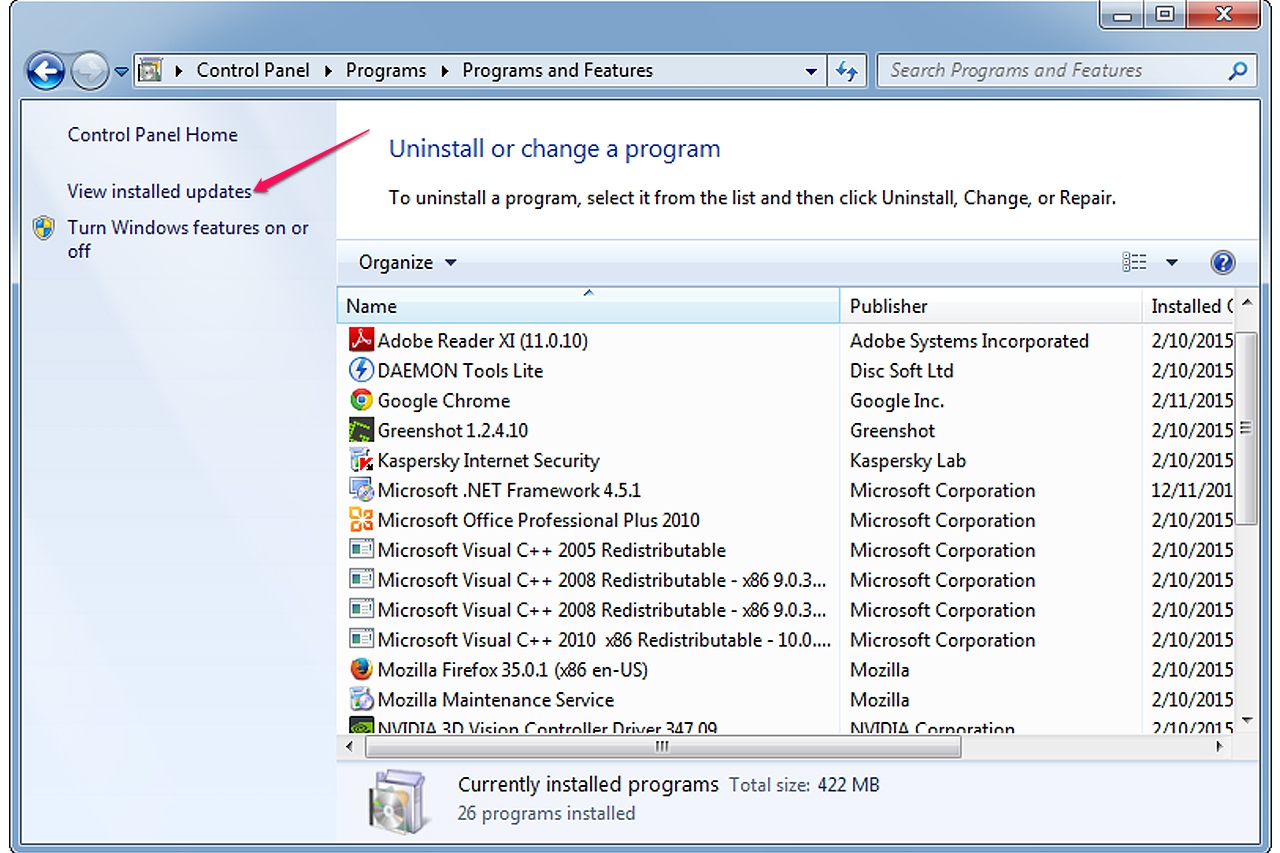Open Control Panel Home link

pos(153,134)
